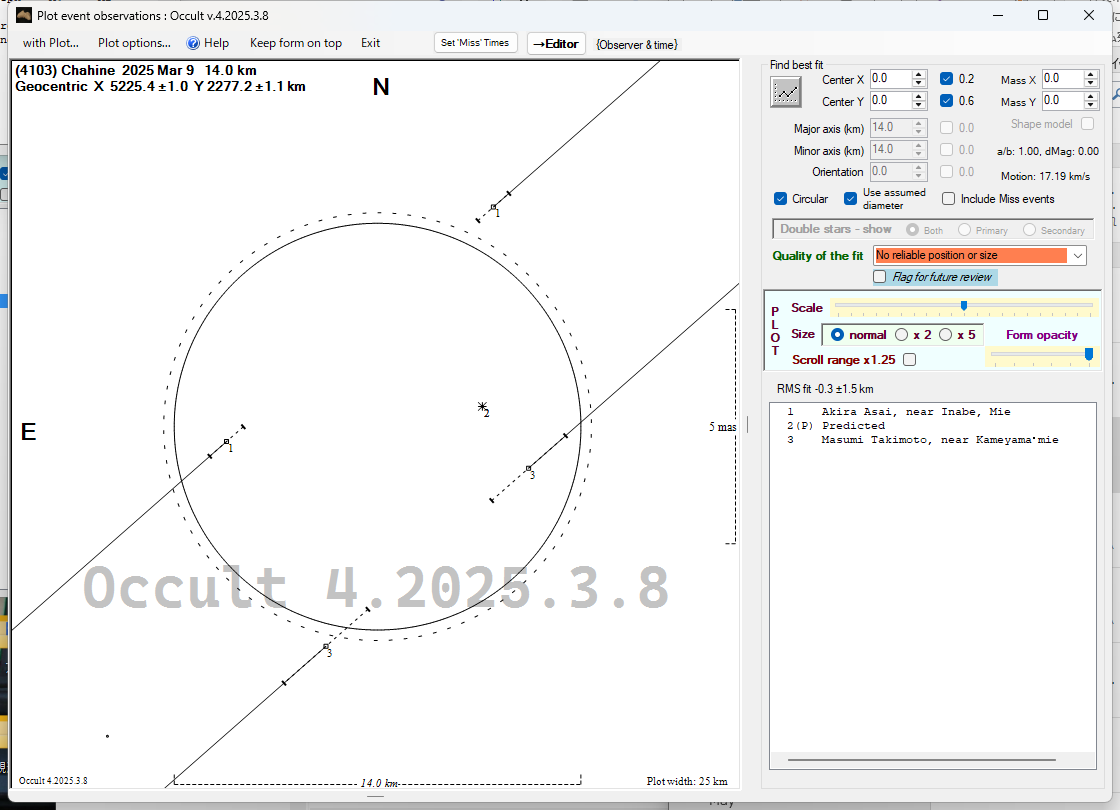The width and height of the screenshot is (1120, 810).
Task: Click the Keep form on top menu item
Action: coord(295,43)
